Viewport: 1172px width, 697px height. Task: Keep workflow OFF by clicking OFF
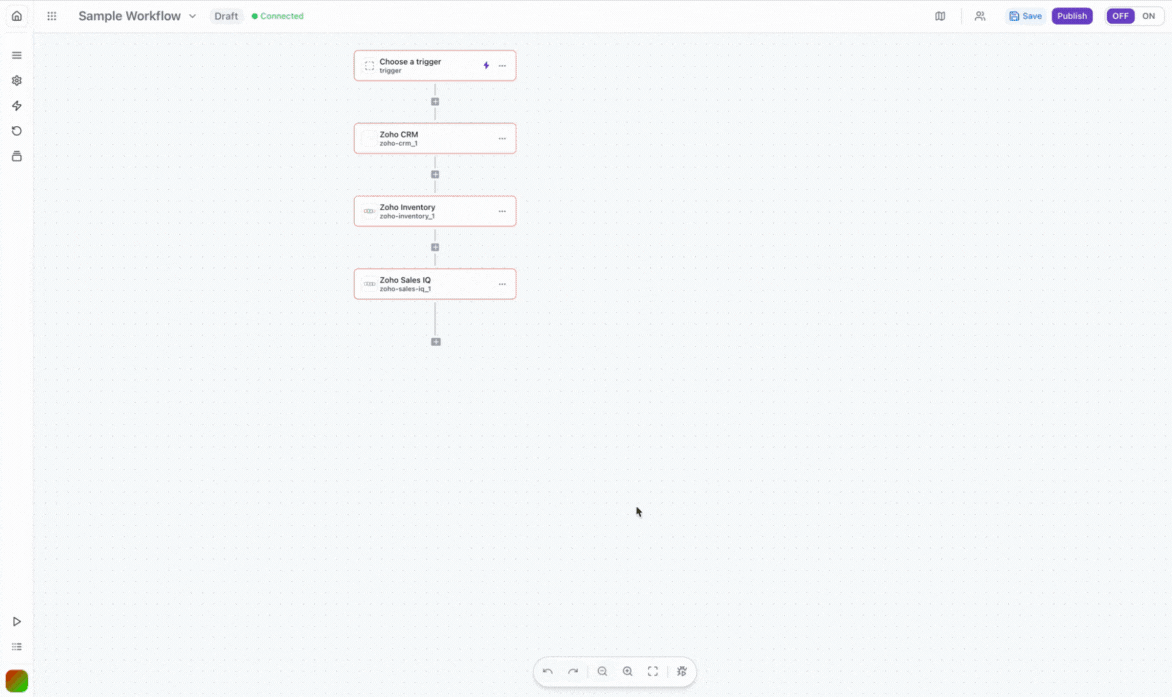1119,15
